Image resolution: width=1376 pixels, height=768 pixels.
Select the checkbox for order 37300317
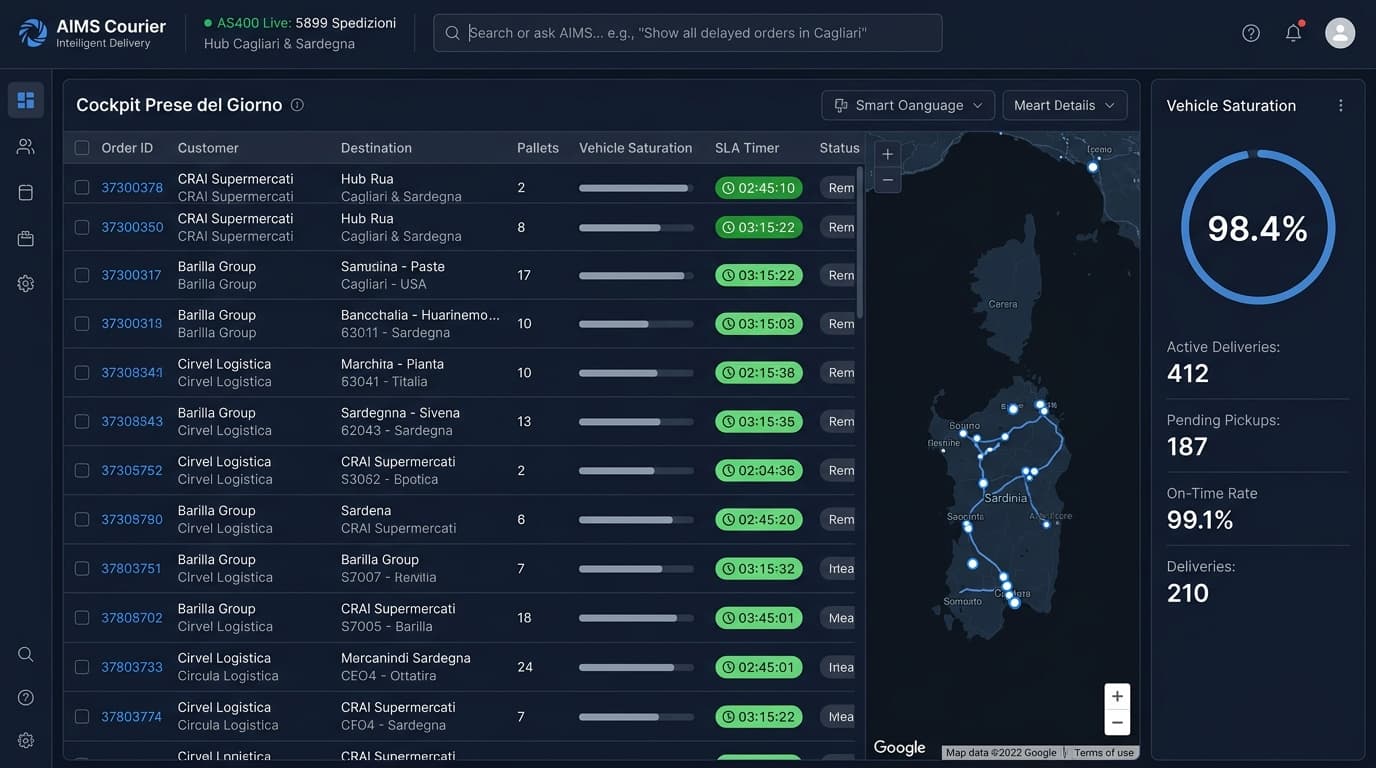82,275
